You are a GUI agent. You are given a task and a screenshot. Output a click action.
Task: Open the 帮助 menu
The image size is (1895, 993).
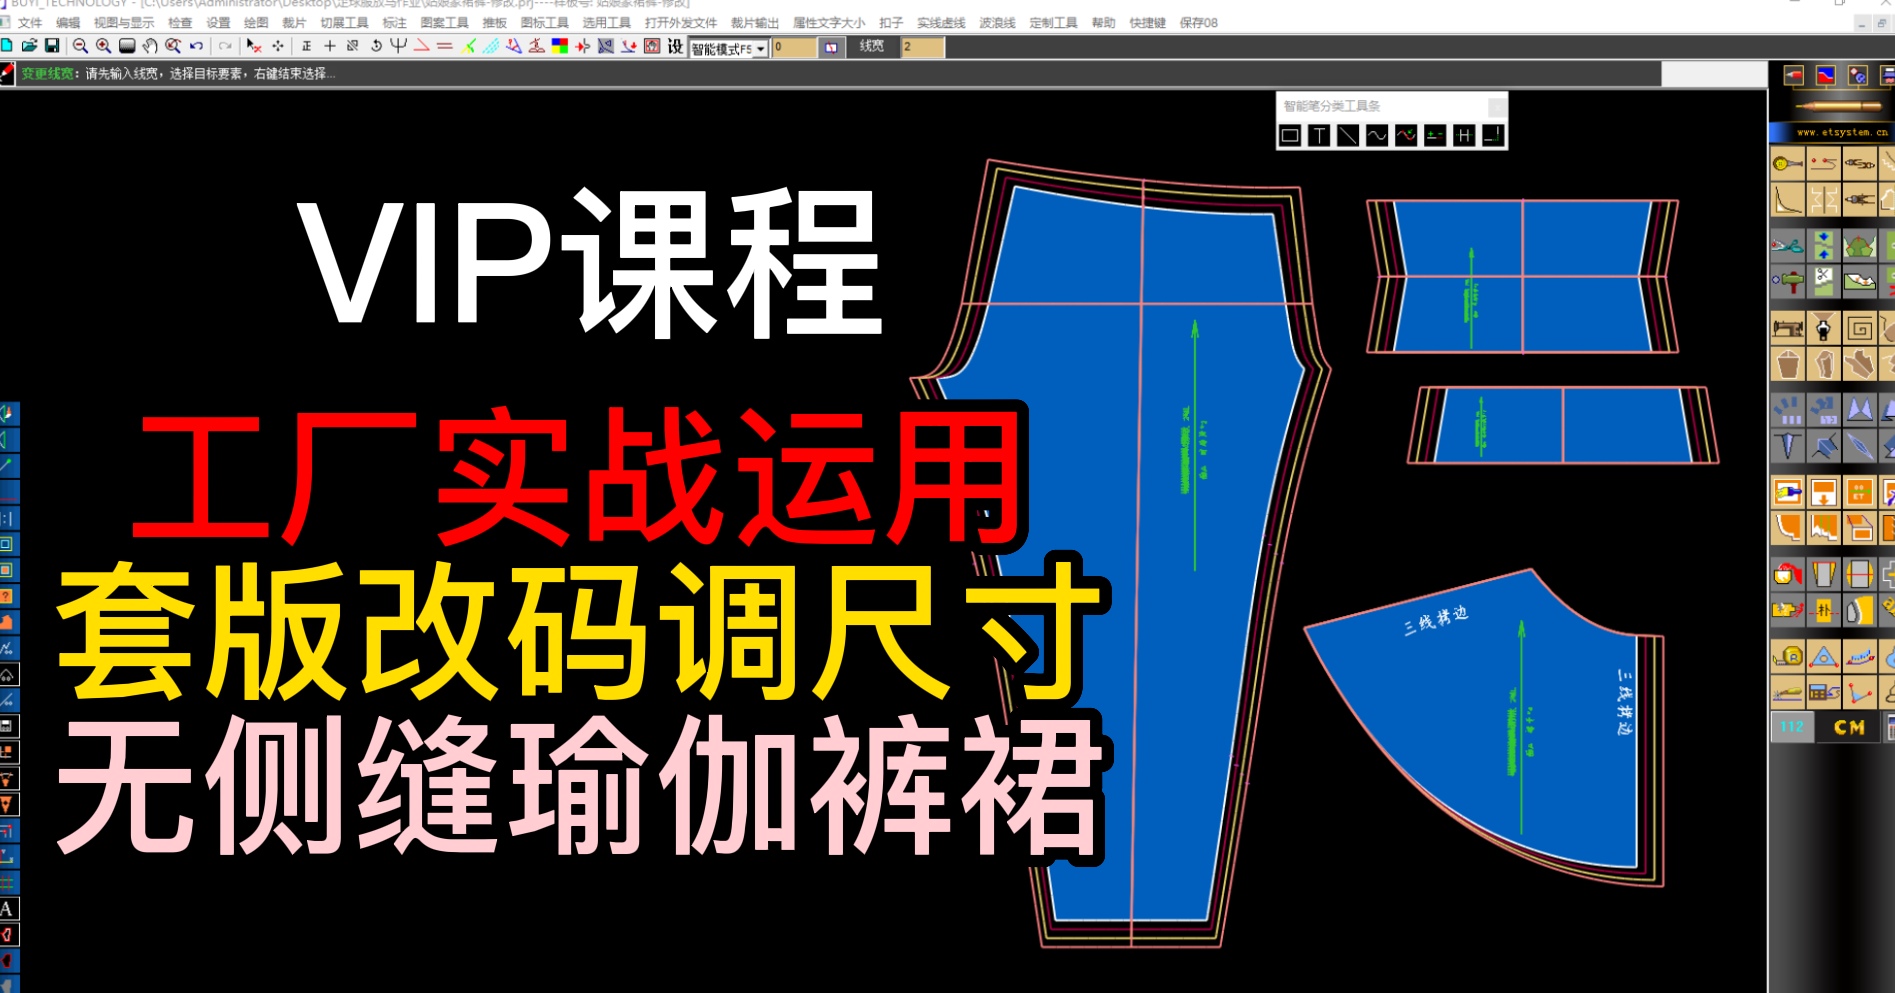tap(1103, 22)
